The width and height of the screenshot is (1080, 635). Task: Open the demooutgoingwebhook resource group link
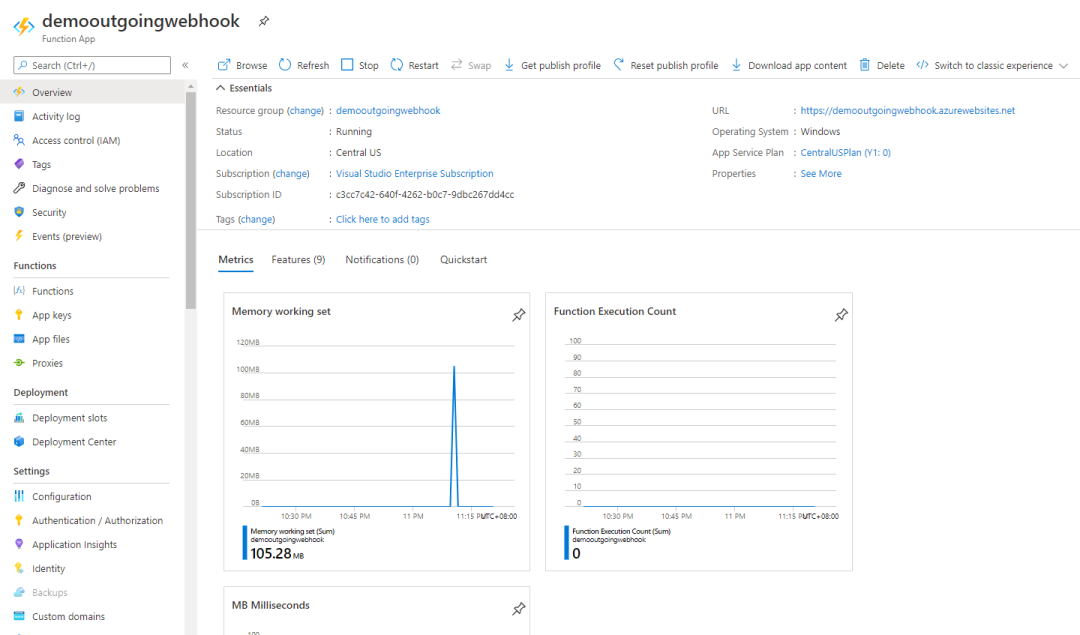pyautogui.click(x=388, y=111)
